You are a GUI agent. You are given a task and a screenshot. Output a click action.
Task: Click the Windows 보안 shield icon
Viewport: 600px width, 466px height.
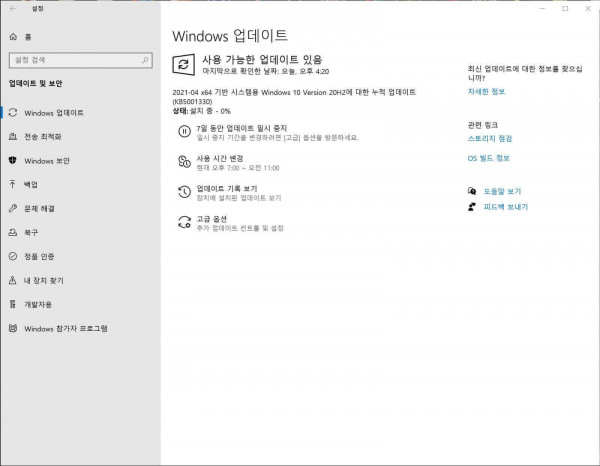tap(13, 160)
